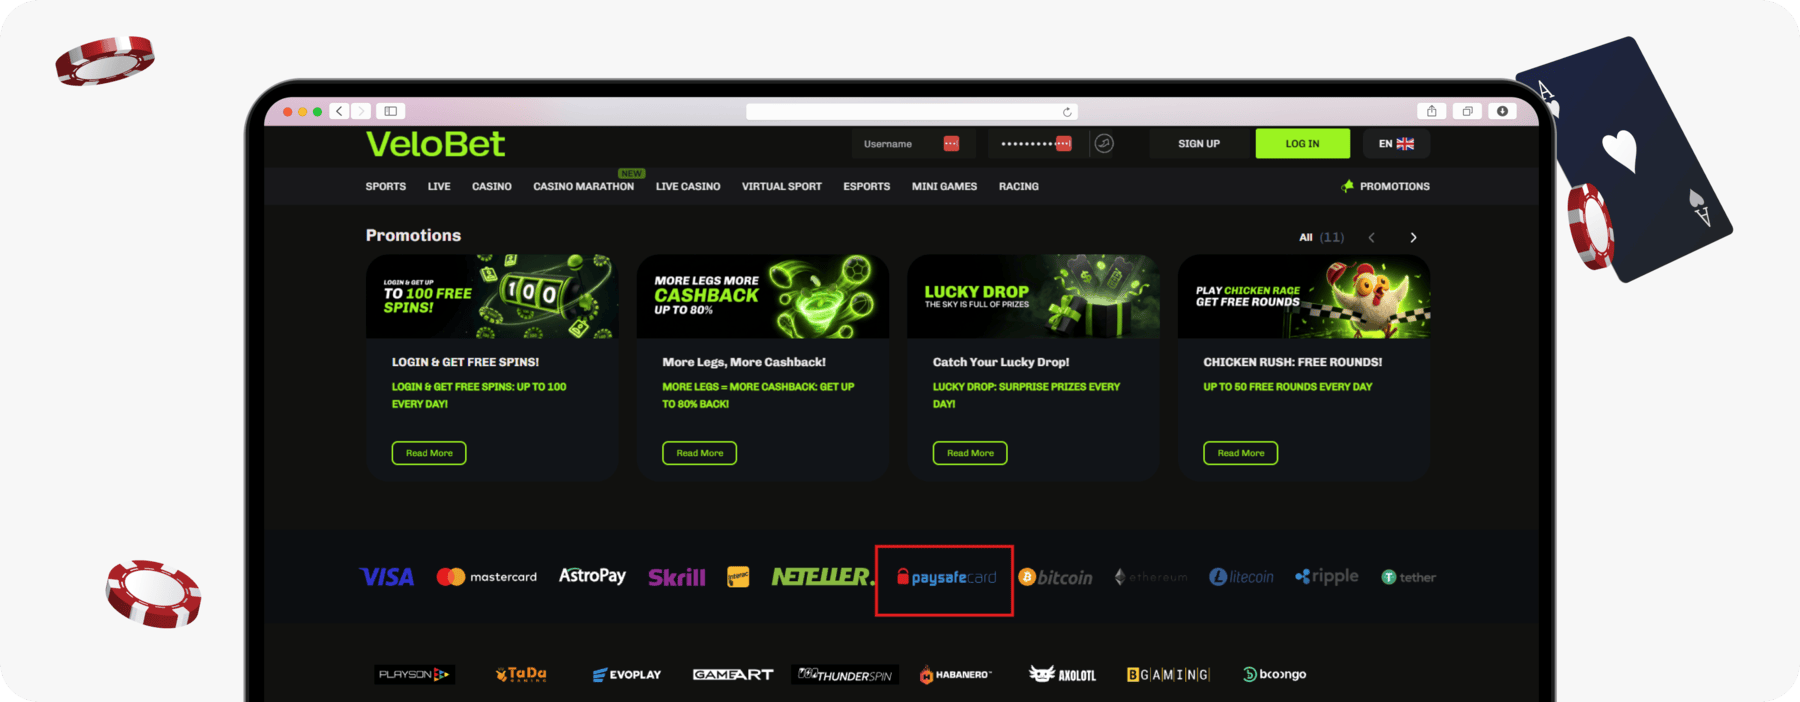Open the browser downloads button

coord(1502,111)
